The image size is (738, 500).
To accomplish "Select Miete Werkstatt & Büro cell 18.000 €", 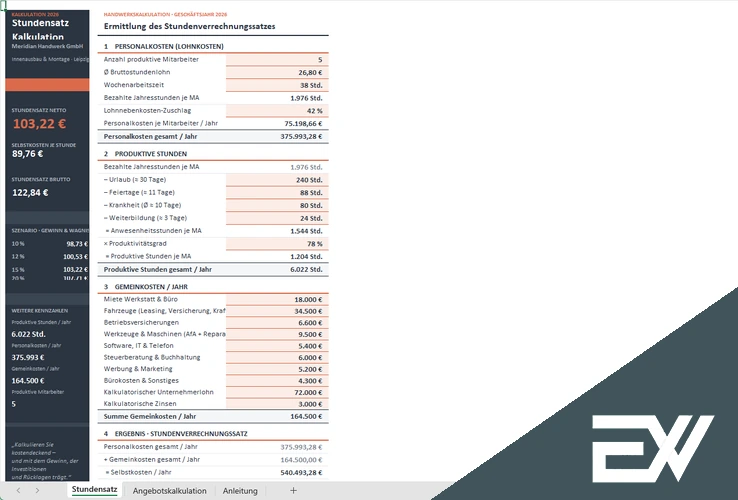I will 277,299.
